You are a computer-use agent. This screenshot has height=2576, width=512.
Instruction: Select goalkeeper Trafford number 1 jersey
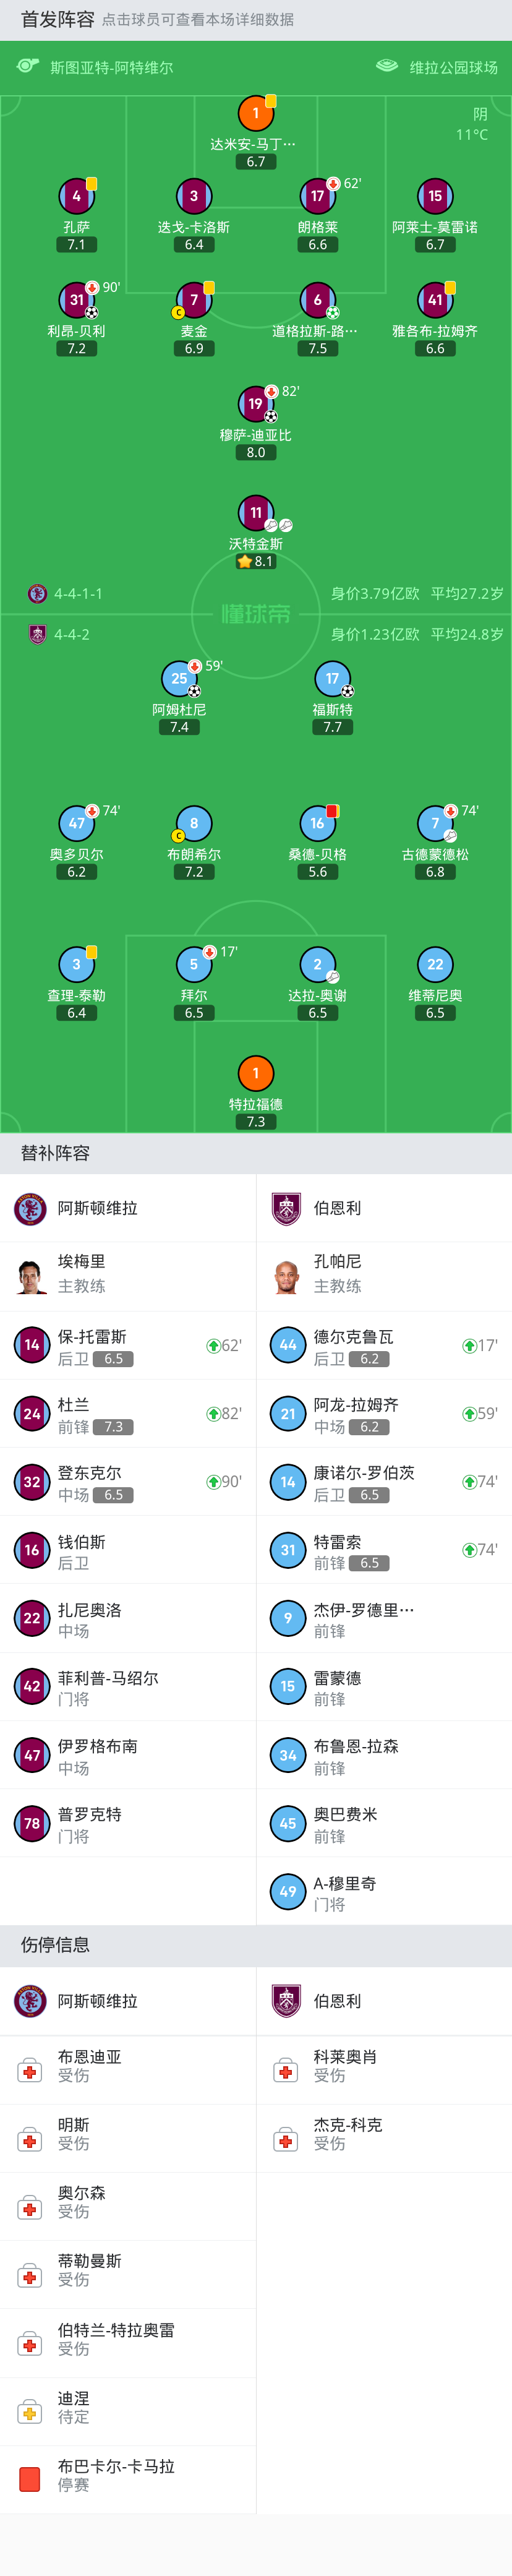coord(256,1073)
